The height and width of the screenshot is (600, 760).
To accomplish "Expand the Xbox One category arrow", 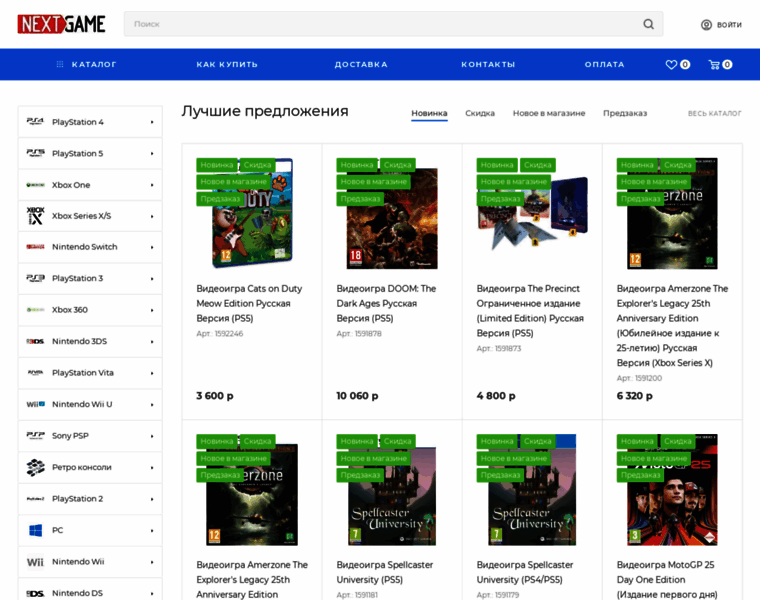I will [152, 185].
